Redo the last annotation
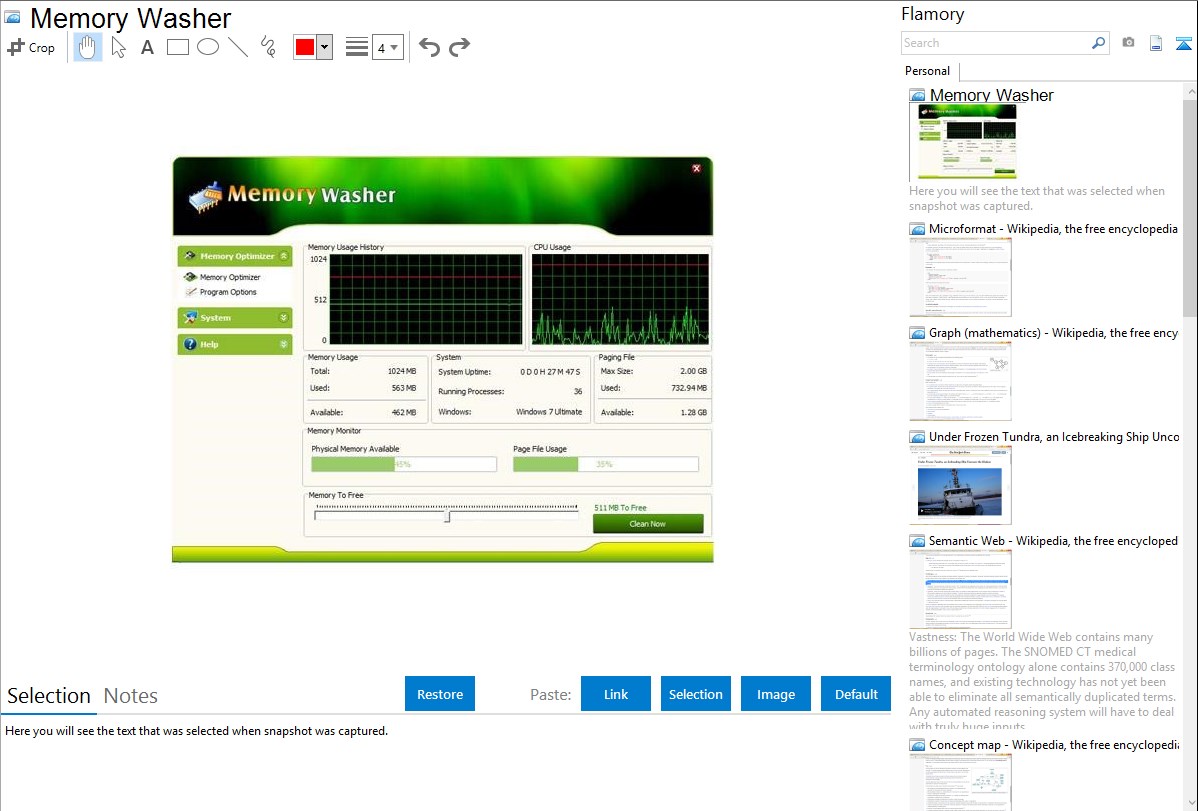1198x811 pixels. click(x=459, y=47)
